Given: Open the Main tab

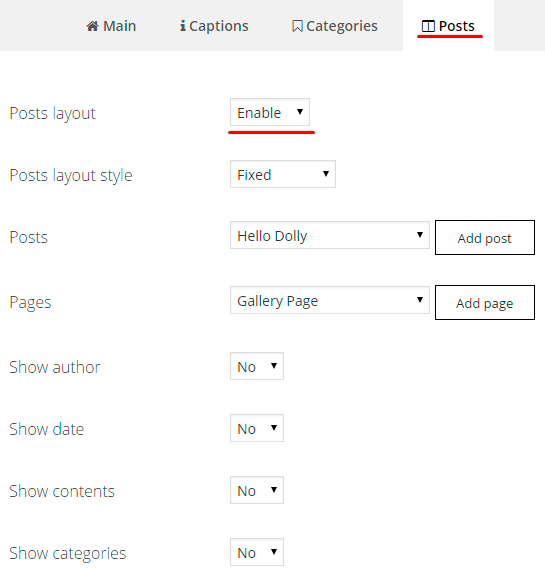Looking at the screenshot, I should pos(111,26).
